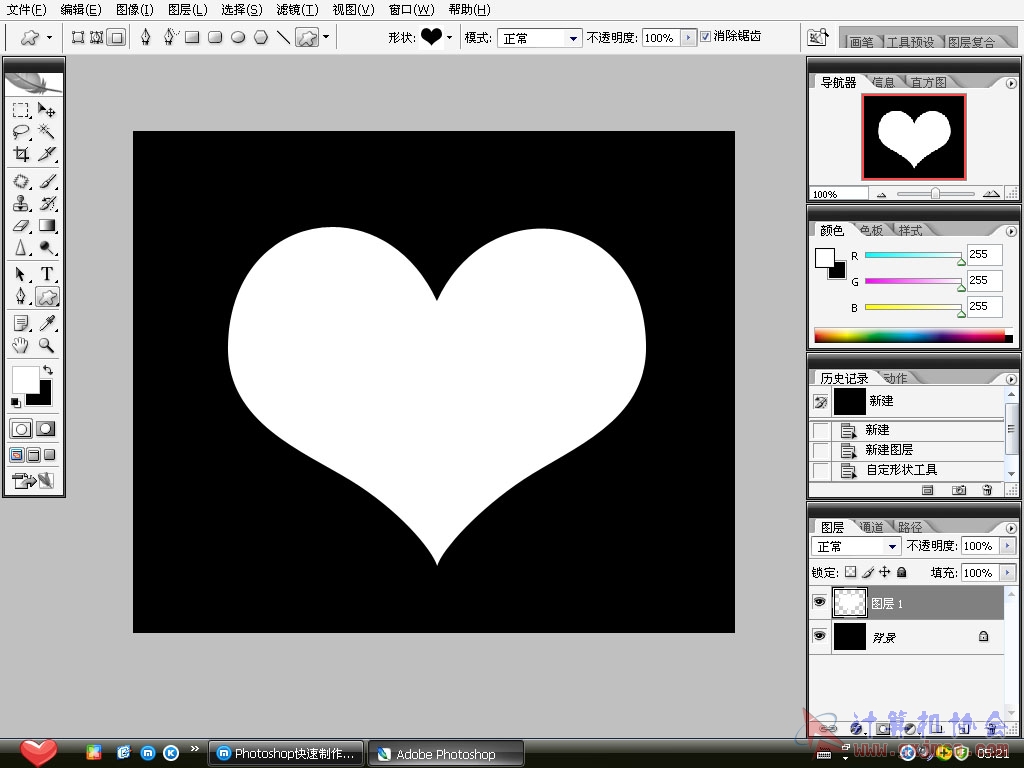
Task: Select 自定形状工具 history state
Action: (906, 470)
